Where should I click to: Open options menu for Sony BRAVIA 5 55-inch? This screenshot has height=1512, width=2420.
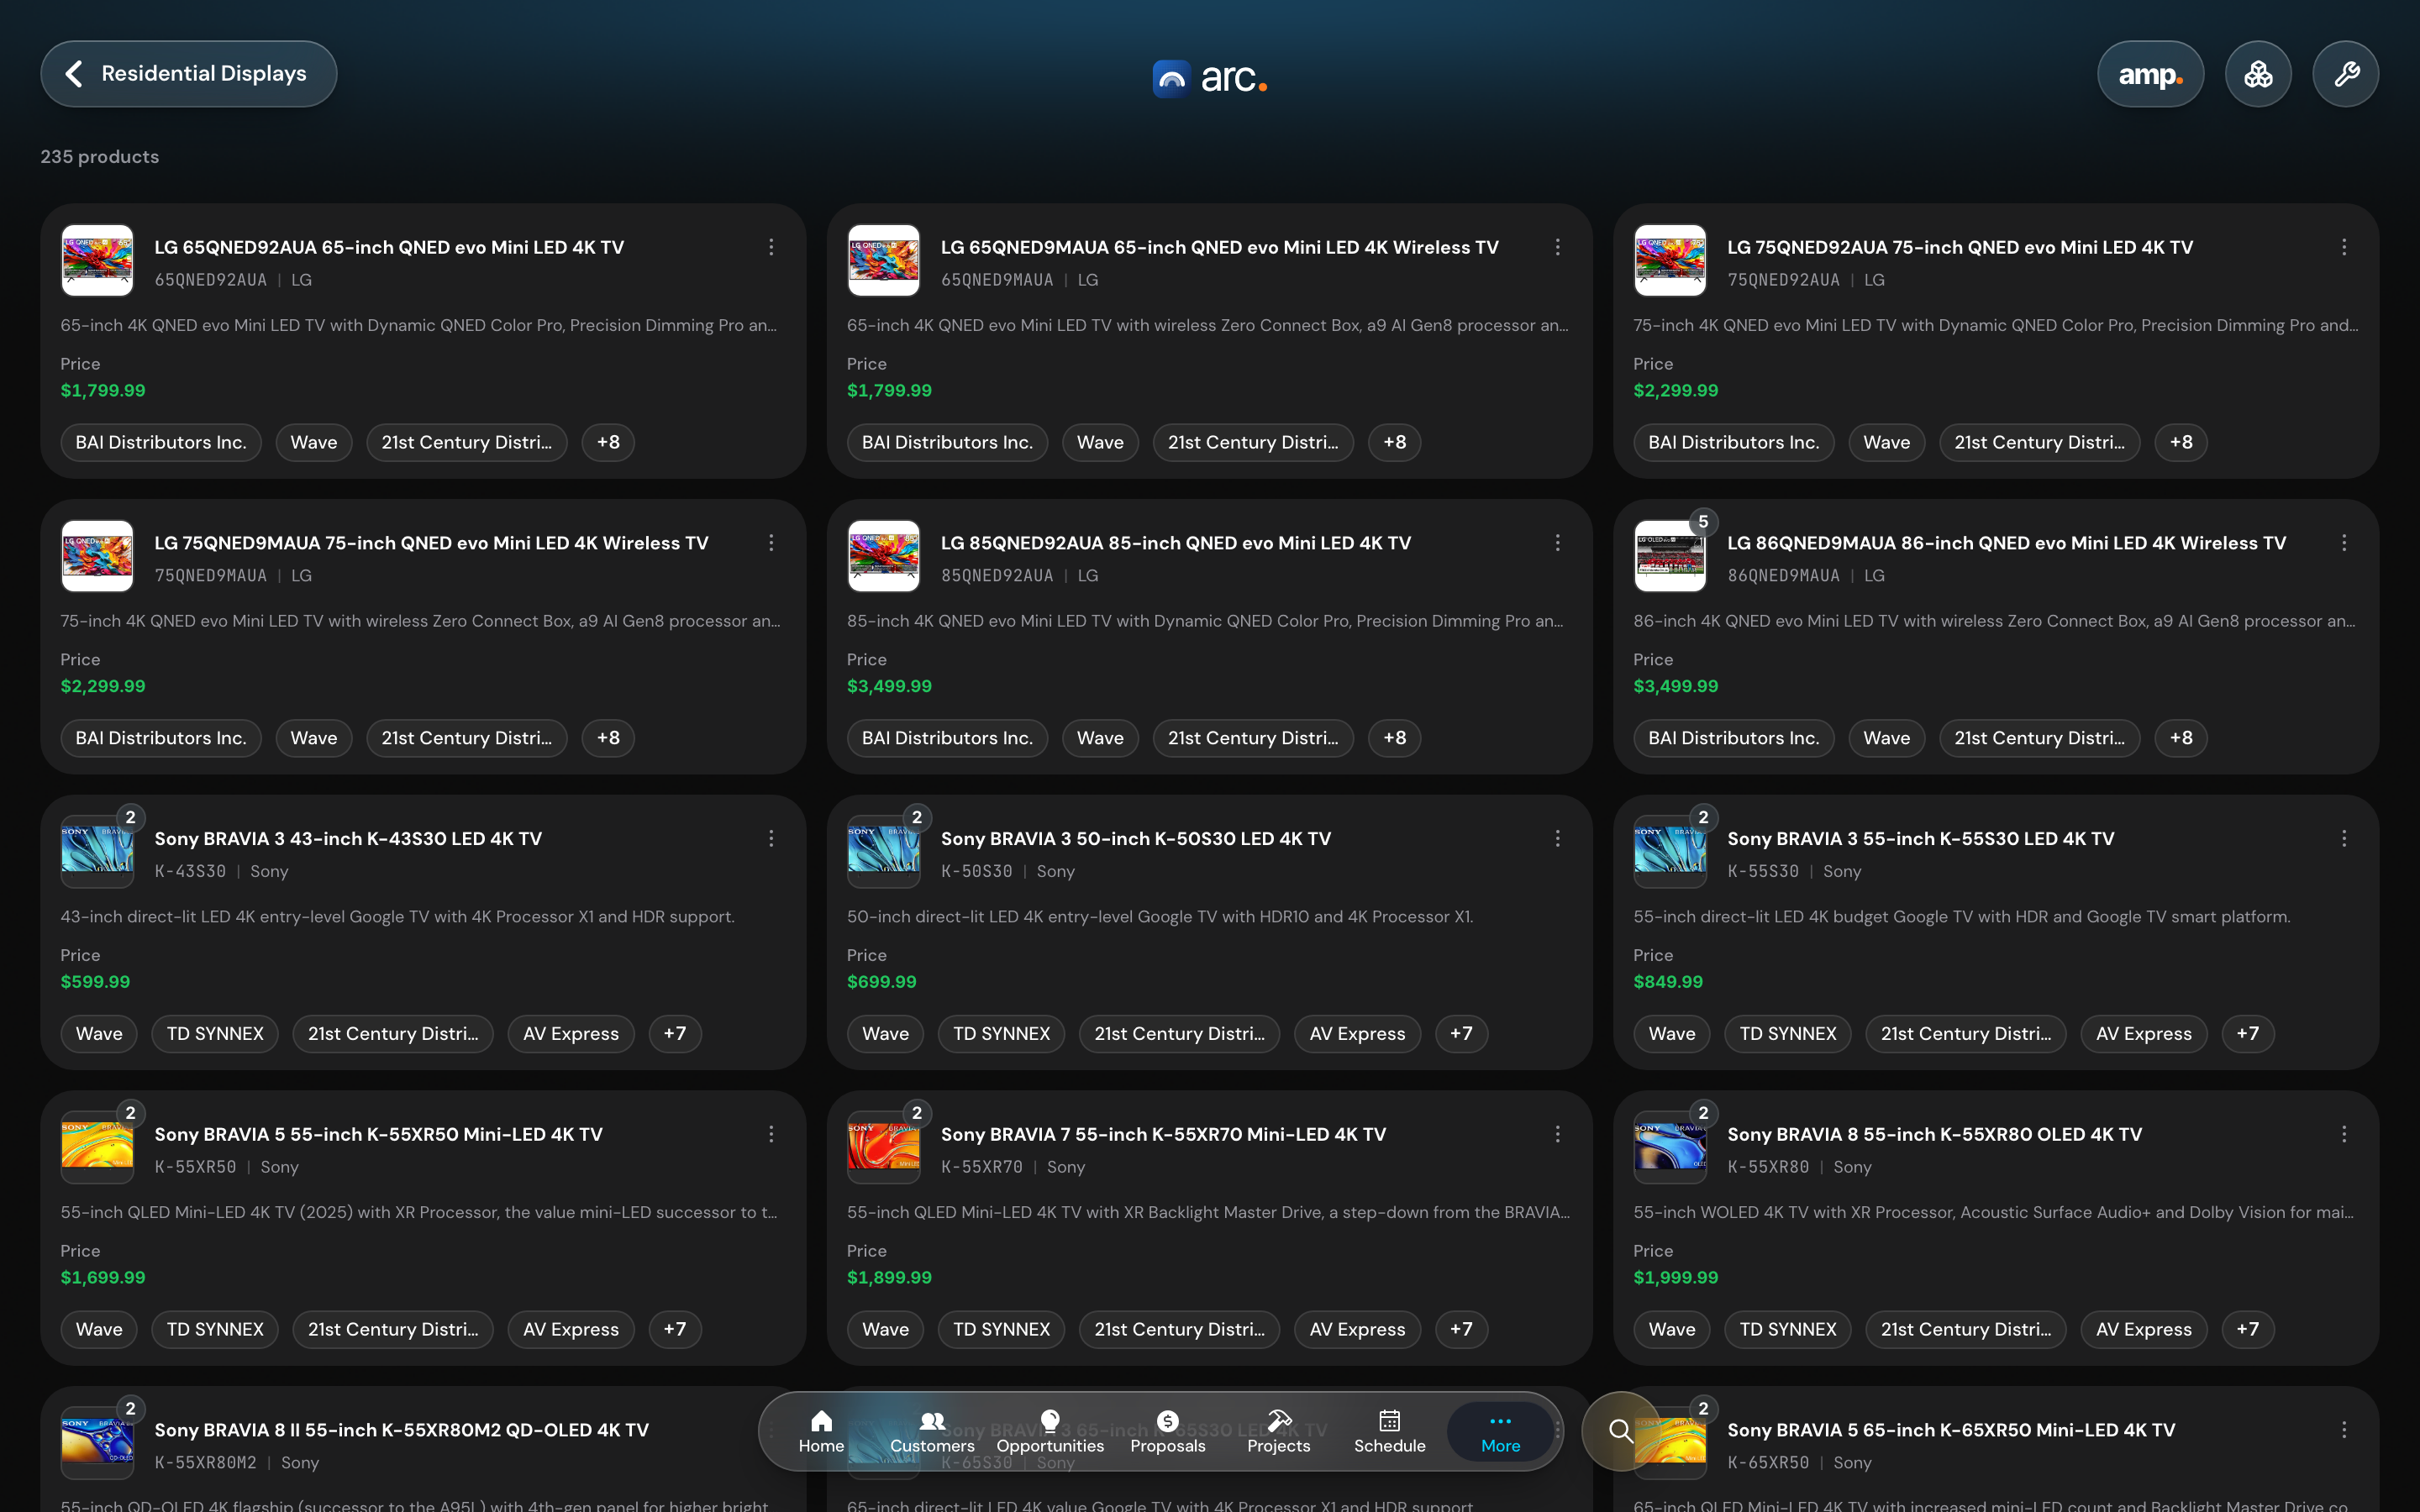(x=771, y=1134)
